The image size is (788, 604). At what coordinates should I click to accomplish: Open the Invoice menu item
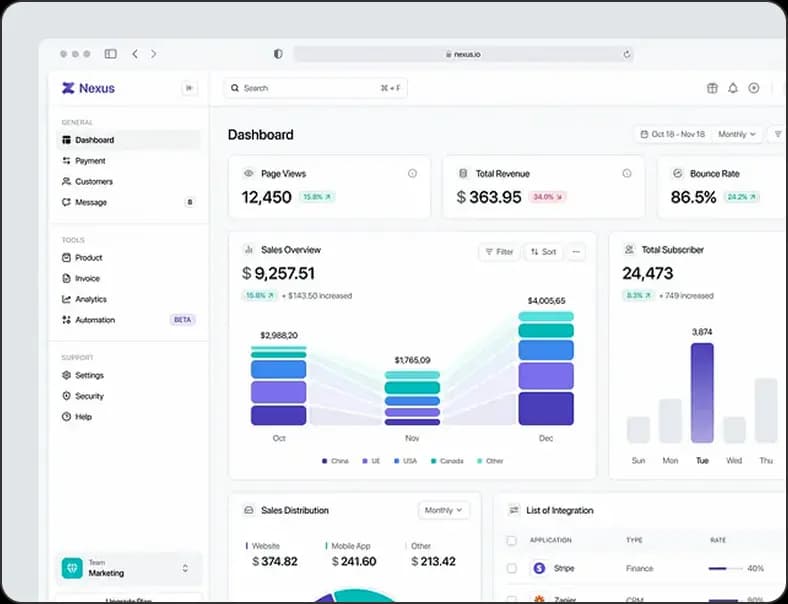[129, 278]
